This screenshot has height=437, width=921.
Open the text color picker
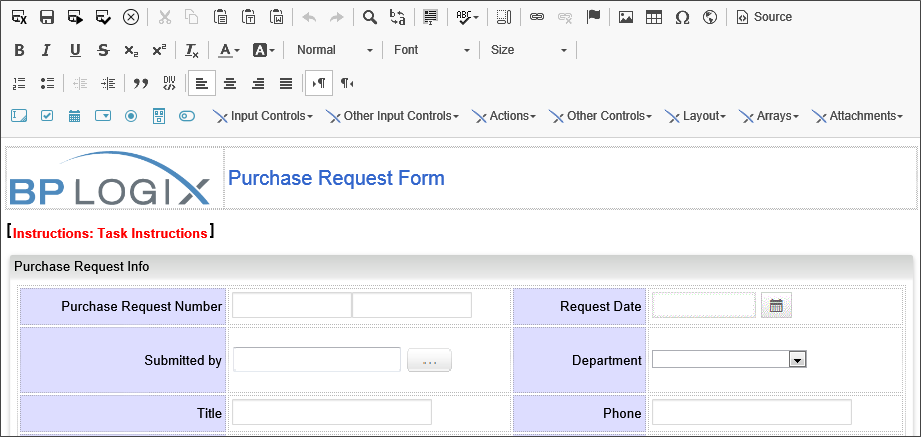click(229, 50)
